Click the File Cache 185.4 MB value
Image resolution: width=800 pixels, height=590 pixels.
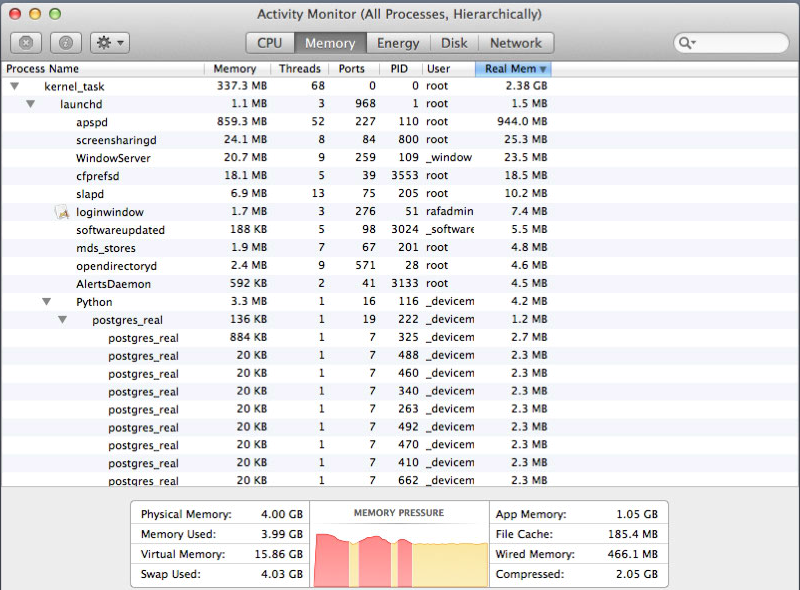[x=633, y=534]
